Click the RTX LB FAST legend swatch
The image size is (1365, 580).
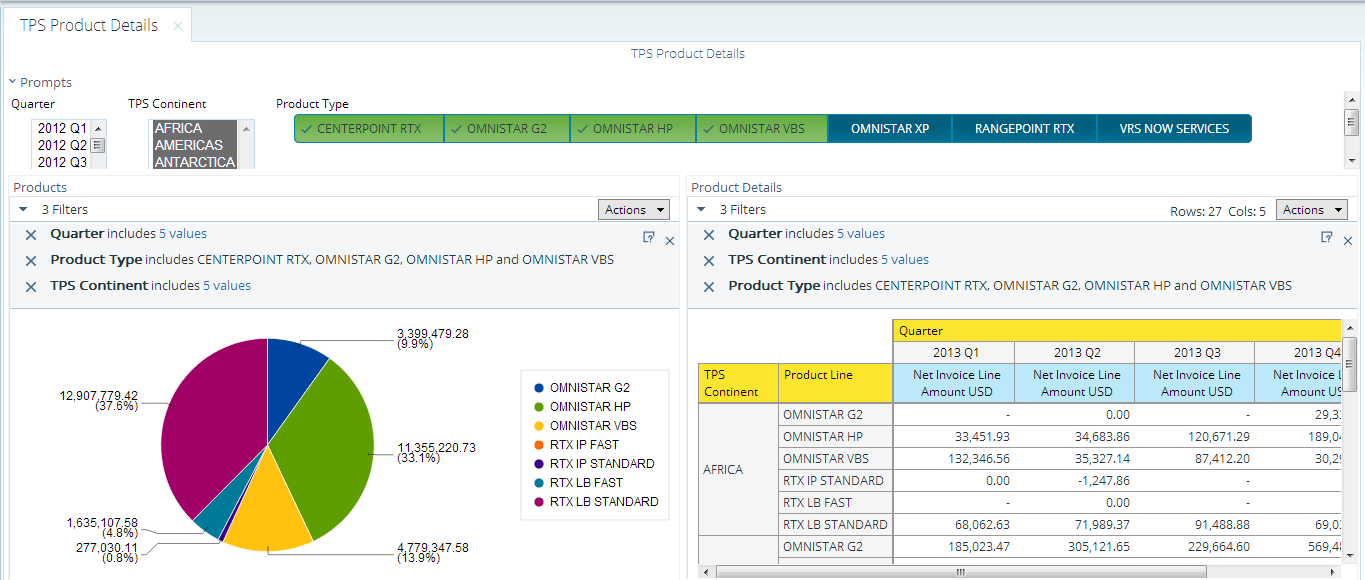click(x=539, y=483)
